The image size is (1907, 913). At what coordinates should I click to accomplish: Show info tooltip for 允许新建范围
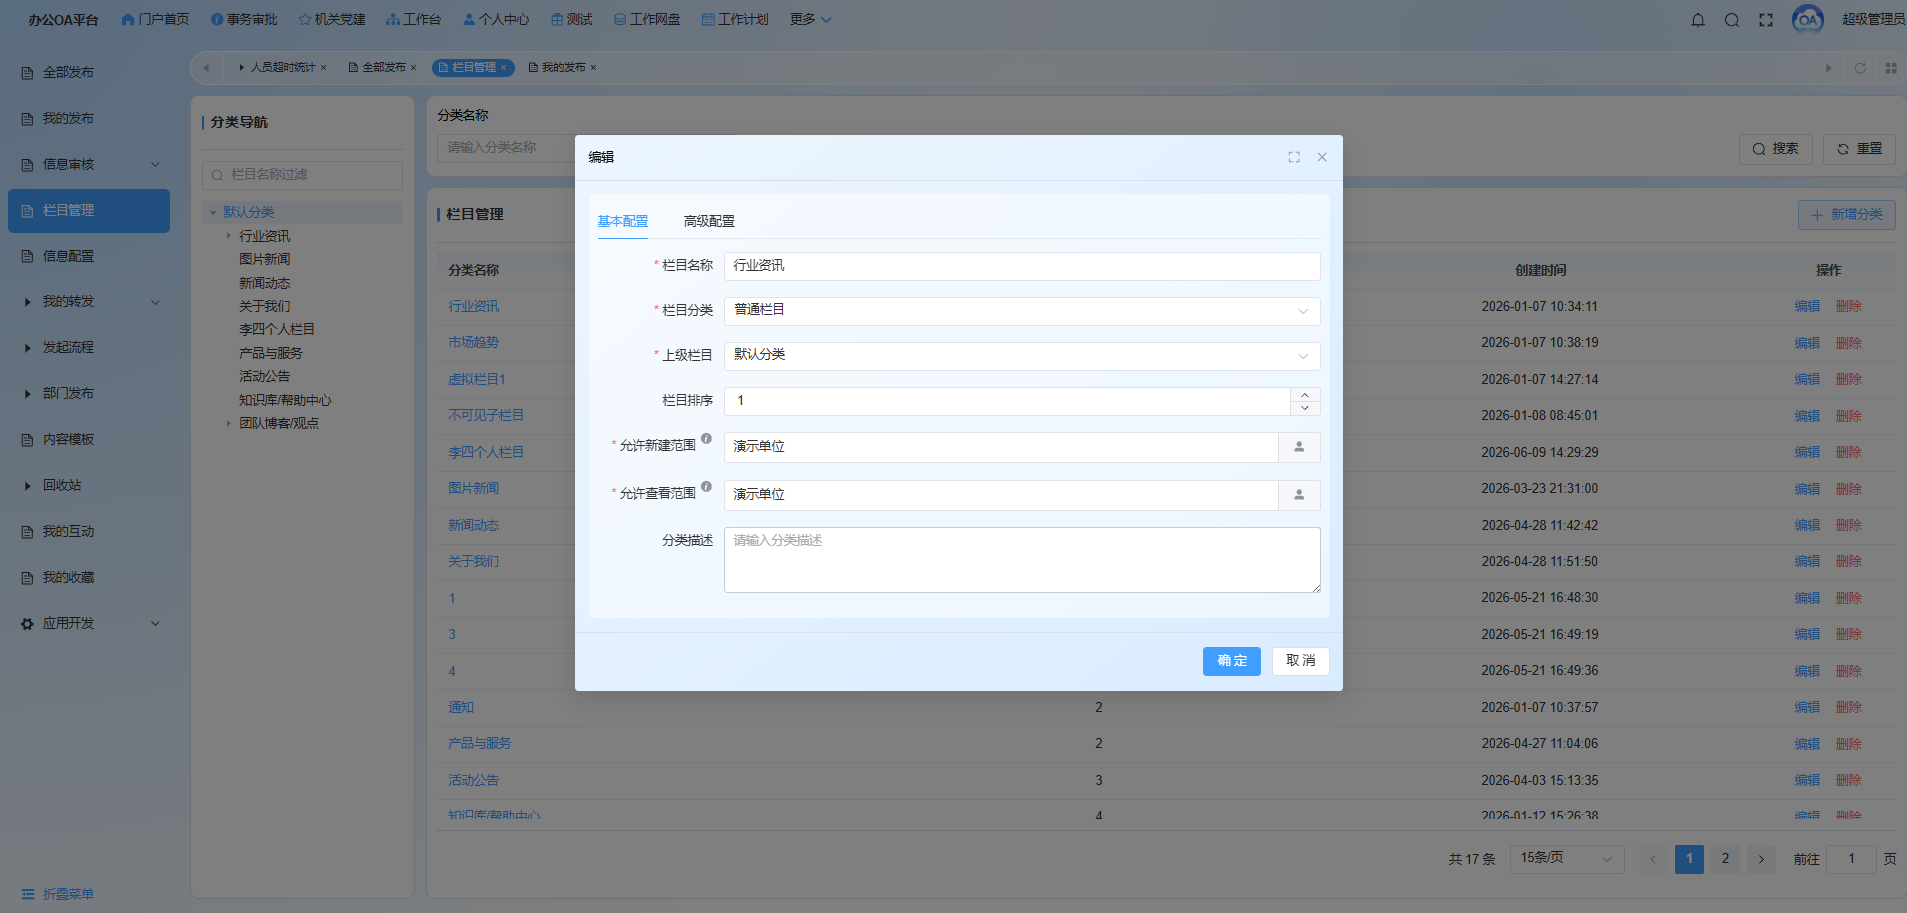706,439
